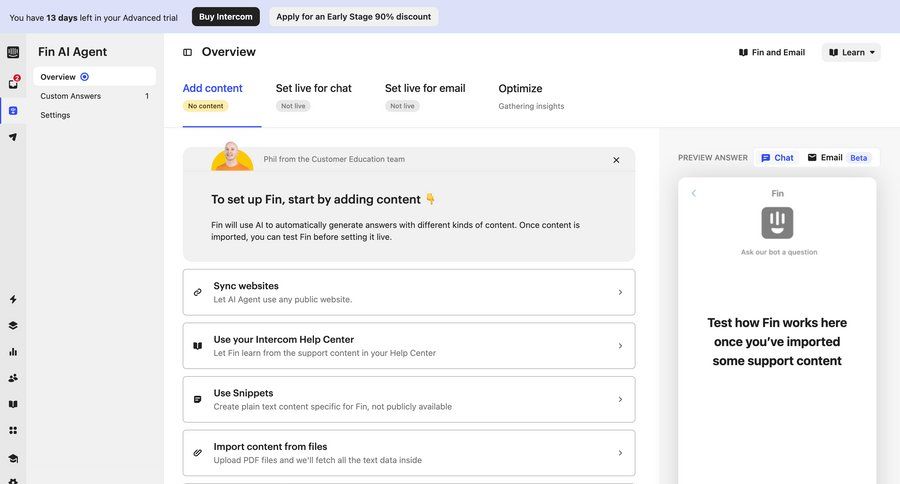Click the Intercom logo in sidebar
The height and width of the screenshot is (484, 900).
pos(13,52)
